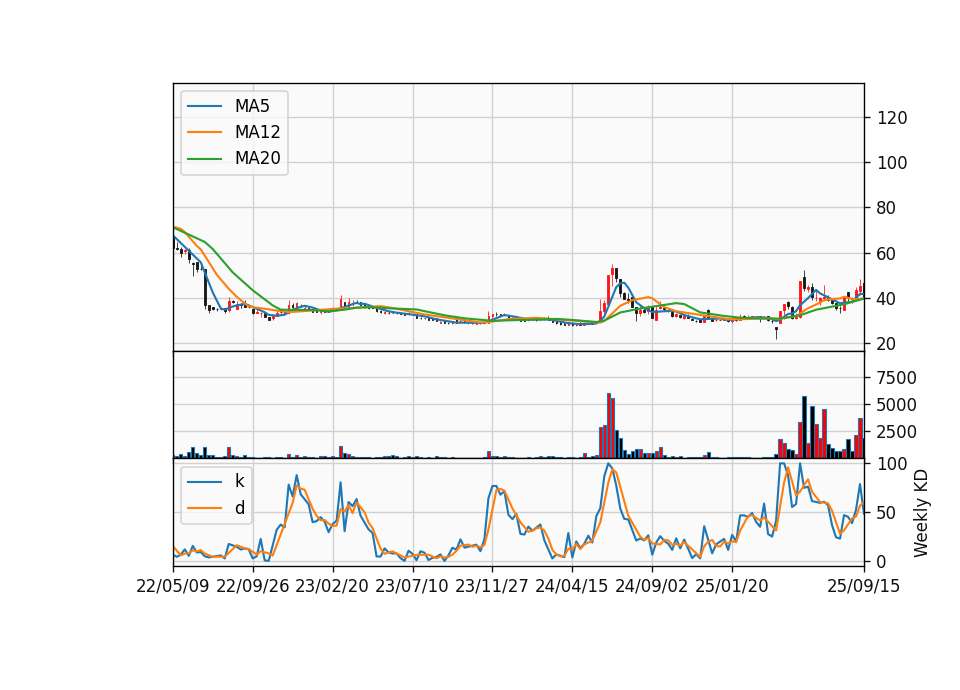
Task: Click the 25/09/15 date tick label
Action: [x=864, y=586]
